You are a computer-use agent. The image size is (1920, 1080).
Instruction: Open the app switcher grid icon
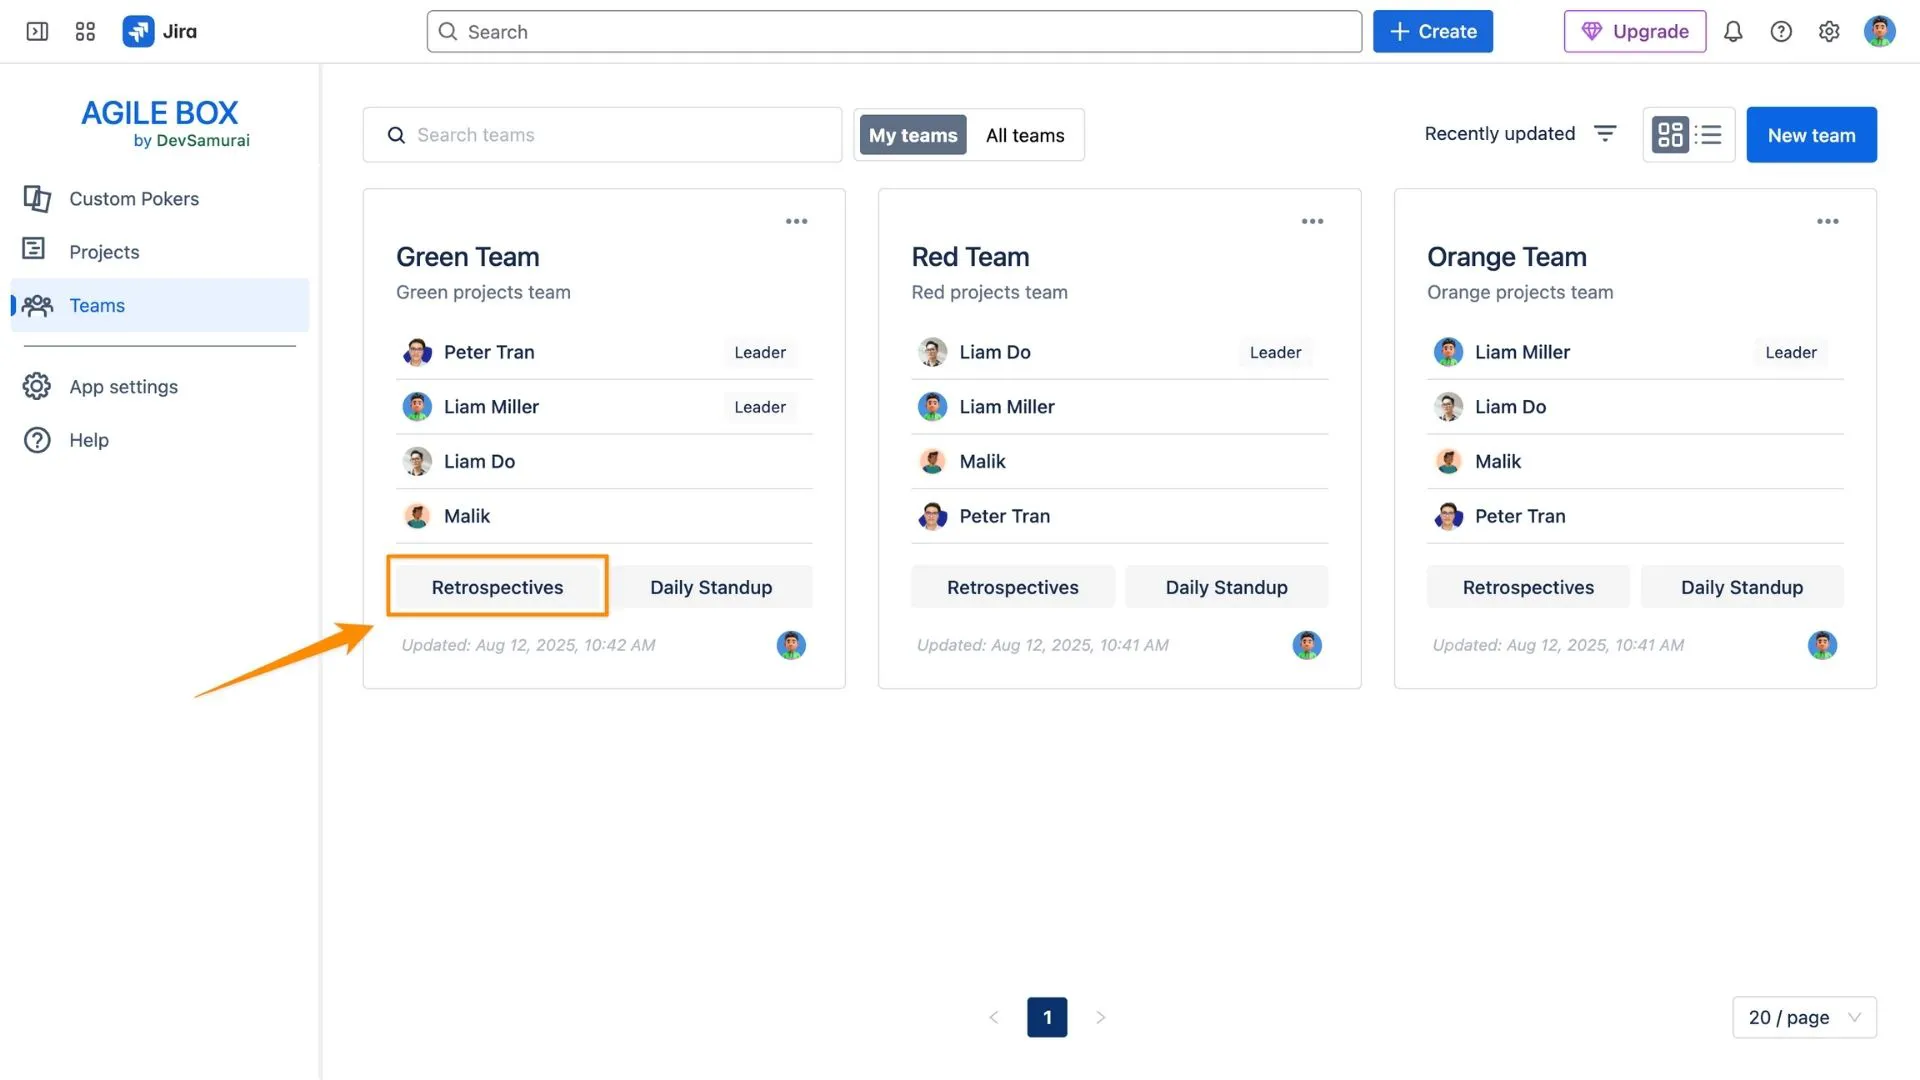coord(85,31)
